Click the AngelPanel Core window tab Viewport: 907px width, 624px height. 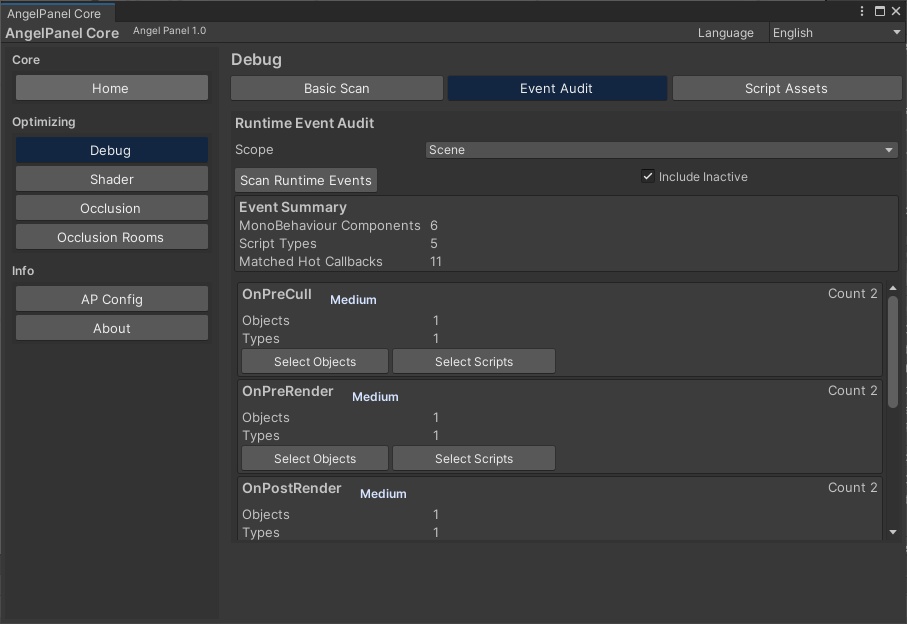pyautogui.click(x=56, y=13)
